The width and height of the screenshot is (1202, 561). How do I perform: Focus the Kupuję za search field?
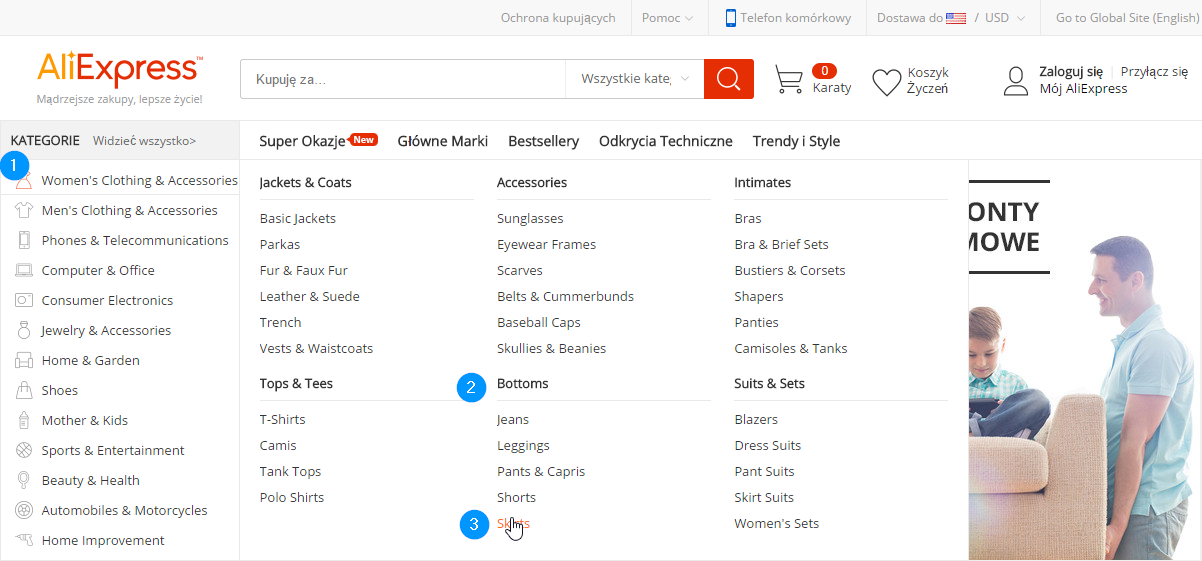(x=403, y=79)
